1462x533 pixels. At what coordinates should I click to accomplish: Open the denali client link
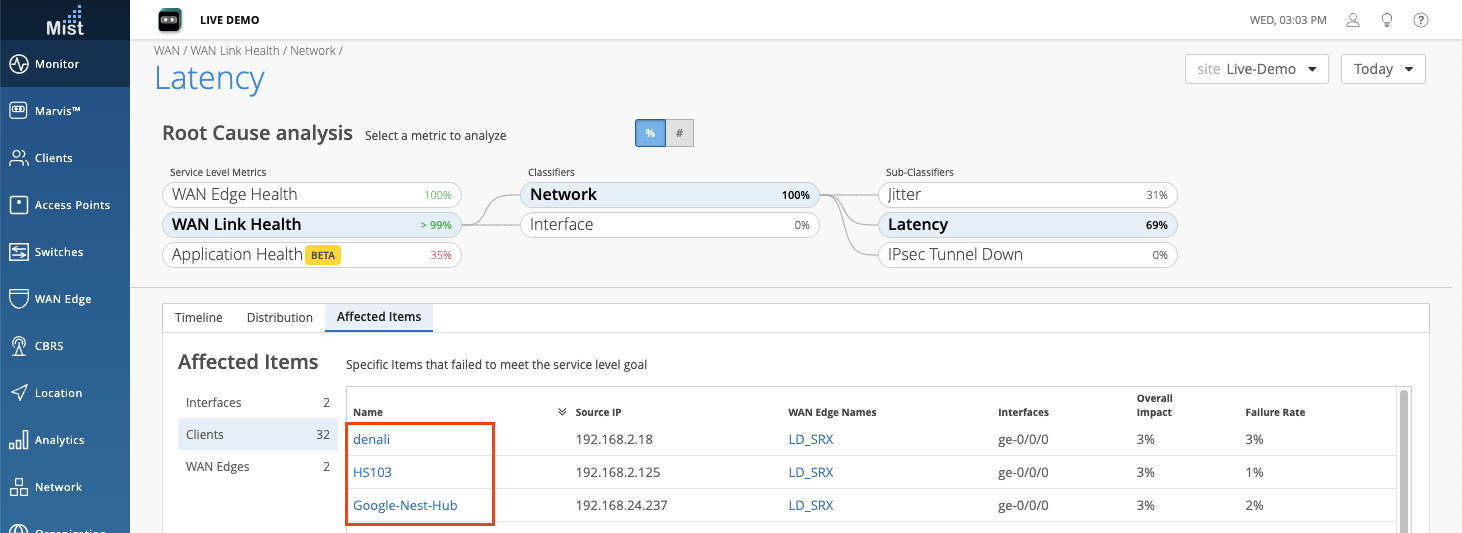(371, 439)
